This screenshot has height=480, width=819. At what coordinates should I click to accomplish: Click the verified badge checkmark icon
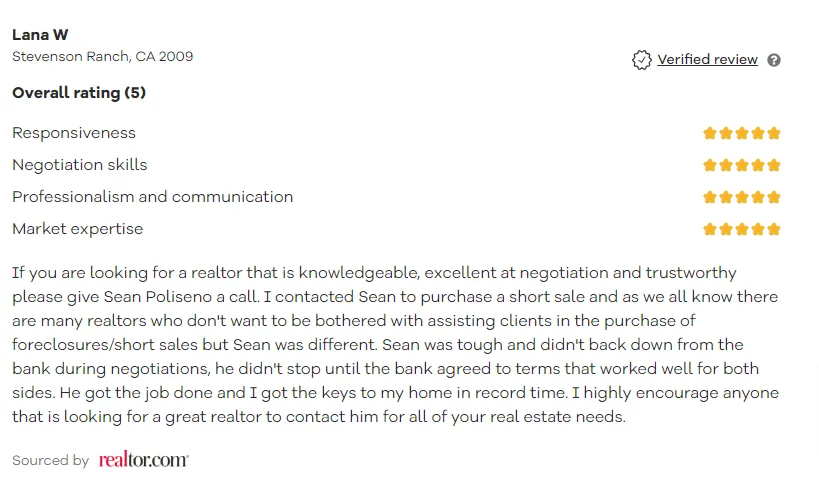tap(641, 60)
